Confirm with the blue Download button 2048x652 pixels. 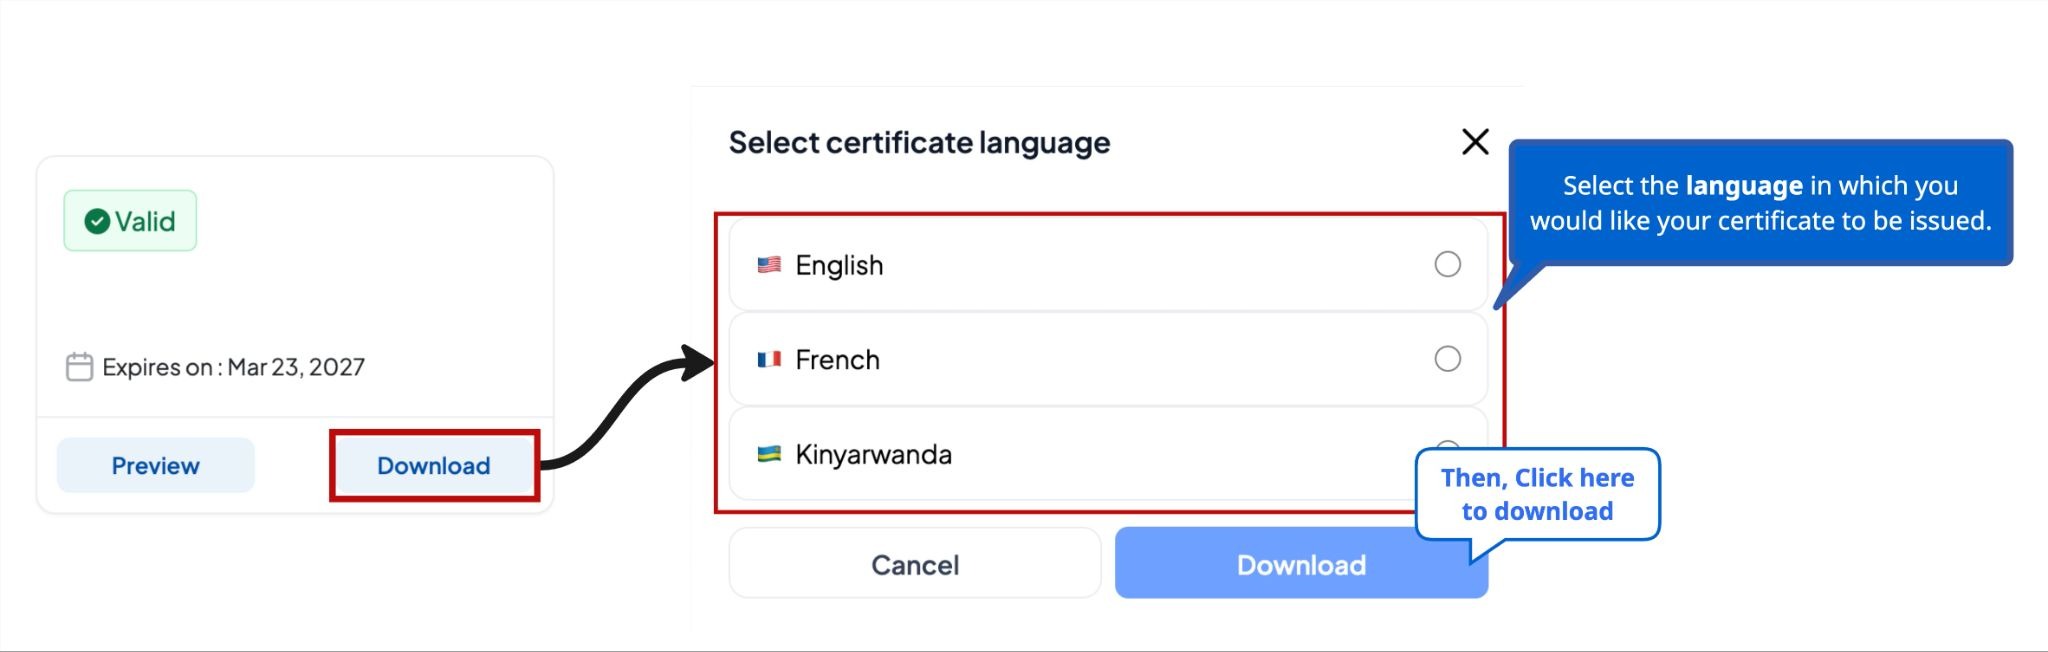[1301, 564]
